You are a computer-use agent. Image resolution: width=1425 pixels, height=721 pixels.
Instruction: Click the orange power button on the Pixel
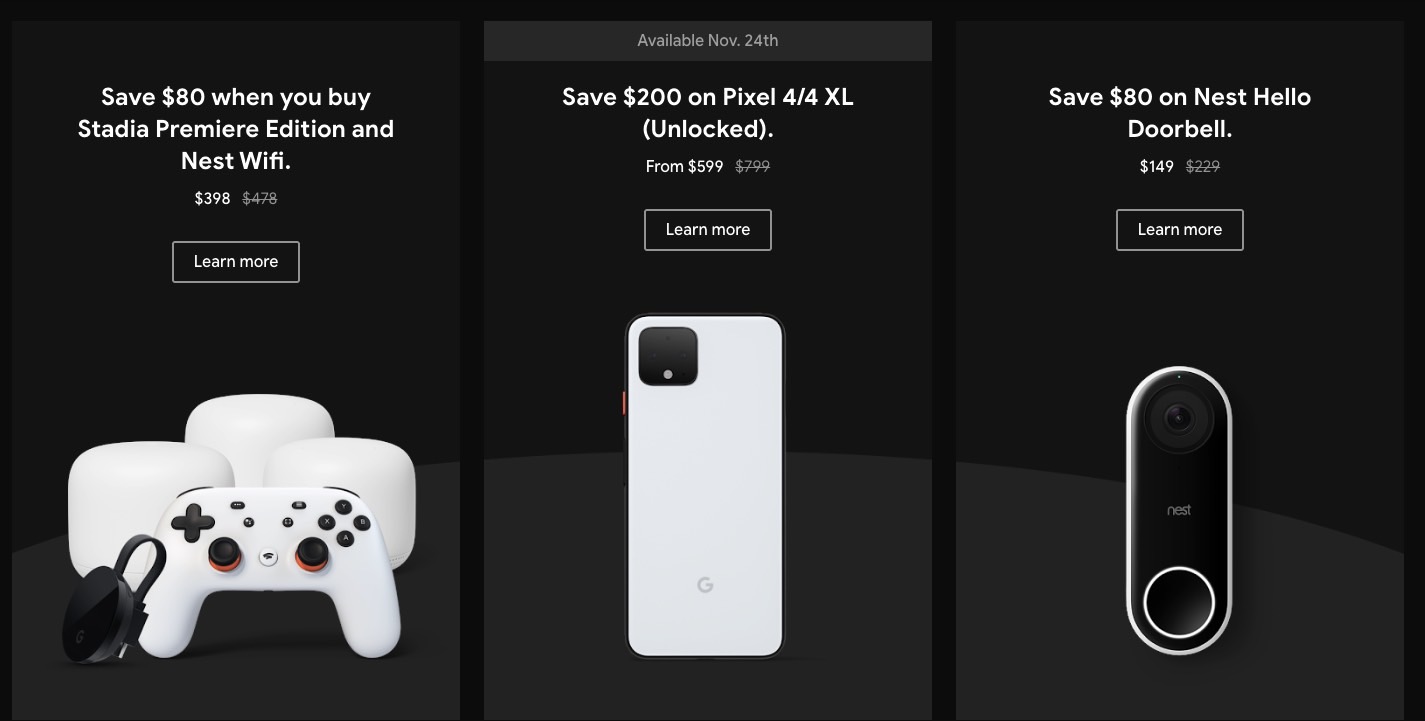[x=624, y=403]
